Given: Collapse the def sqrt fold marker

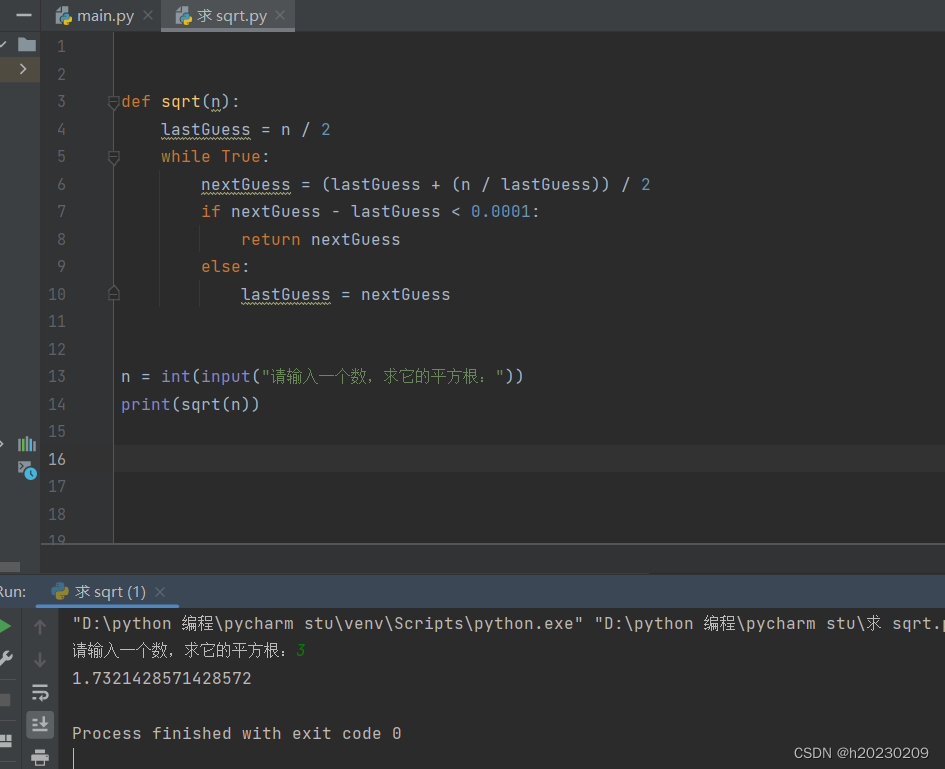Looking at the screenshot, I should point(113,102).
